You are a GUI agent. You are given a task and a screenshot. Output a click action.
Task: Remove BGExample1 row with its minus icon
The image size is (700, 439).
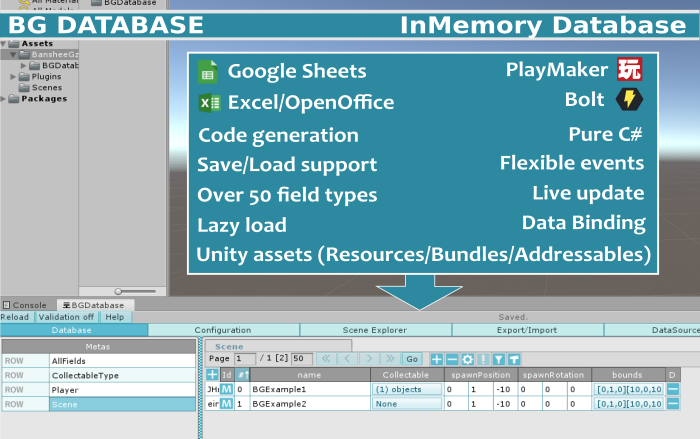673,388
